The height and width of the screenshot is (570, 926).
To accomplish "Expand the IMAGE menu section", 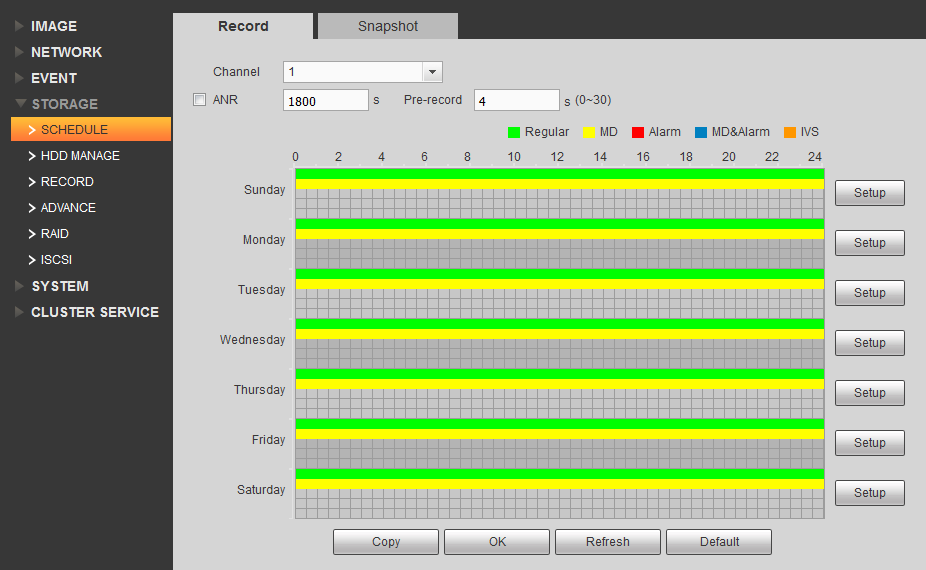I will point(54,26).
